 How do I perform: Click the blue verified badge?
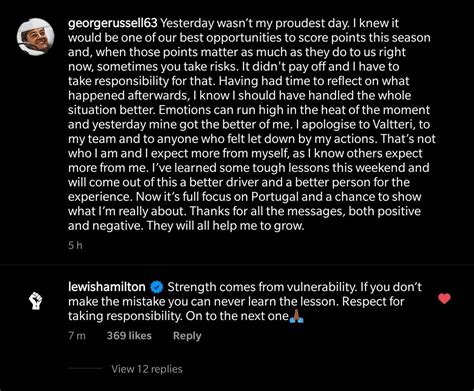click(x=157, y=287)
